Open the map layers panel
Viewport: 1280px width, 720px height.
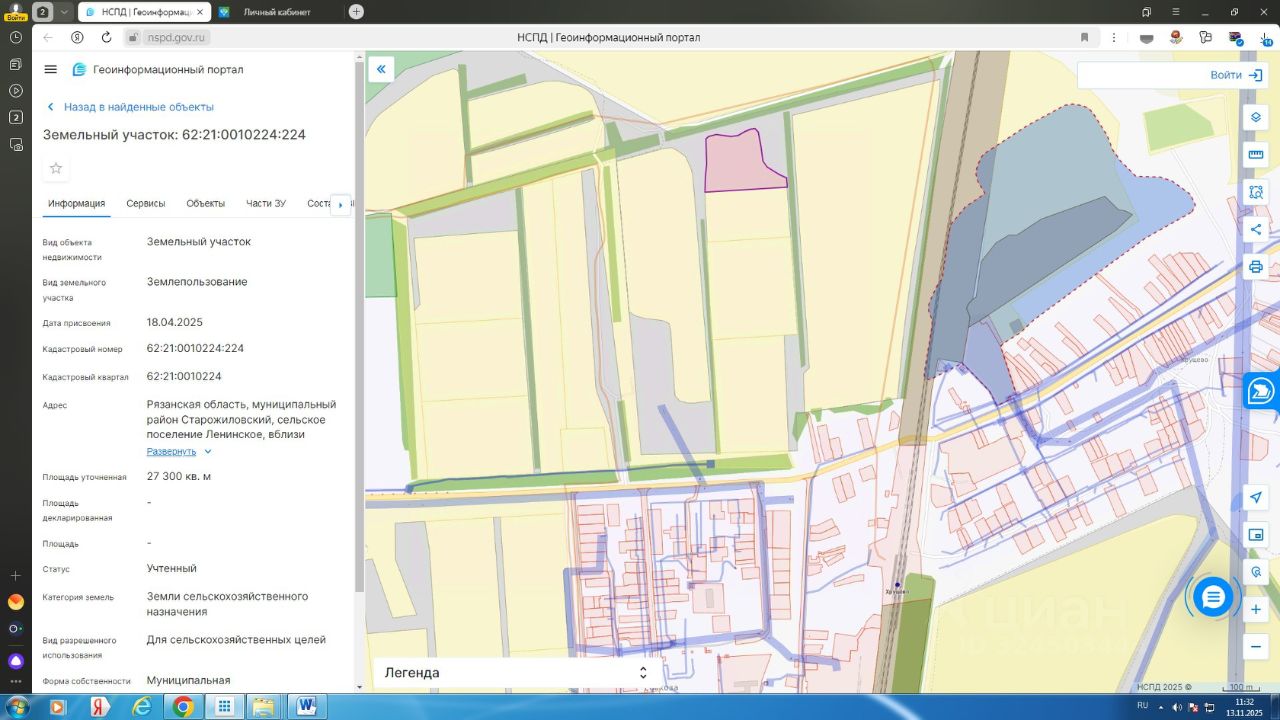pyautogui.click(x=1256, y=117)
